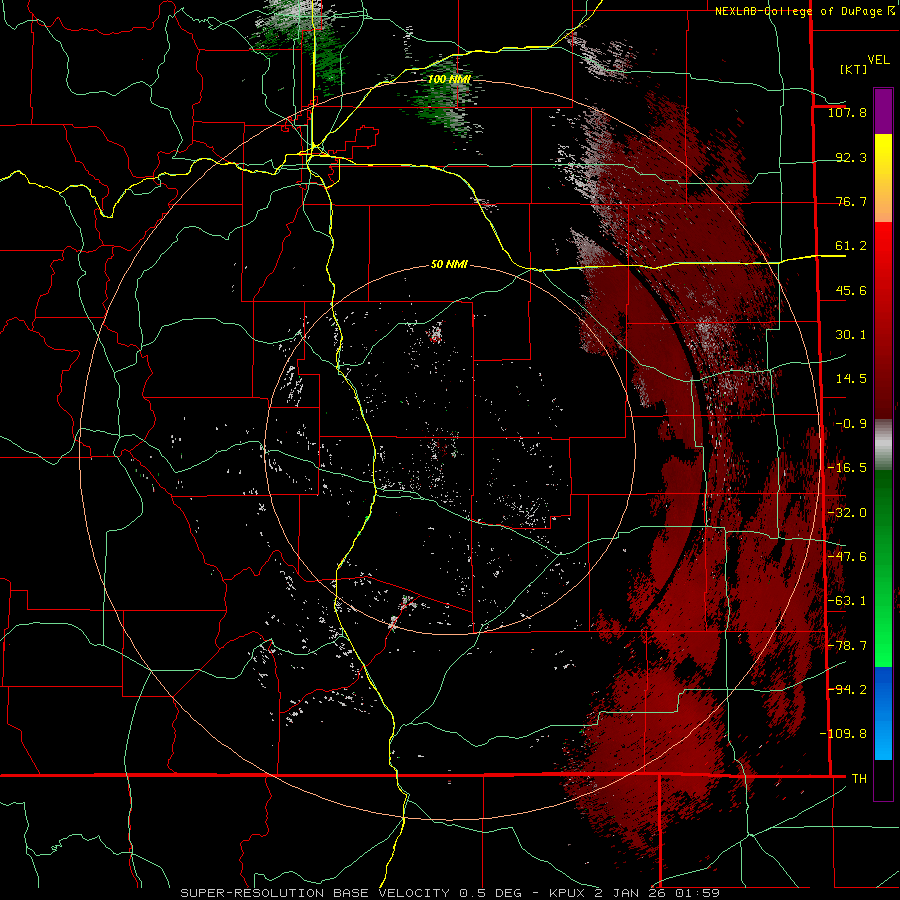Click the 50 NMI range ring label
The image size is (900, 900).
(449, 265)
